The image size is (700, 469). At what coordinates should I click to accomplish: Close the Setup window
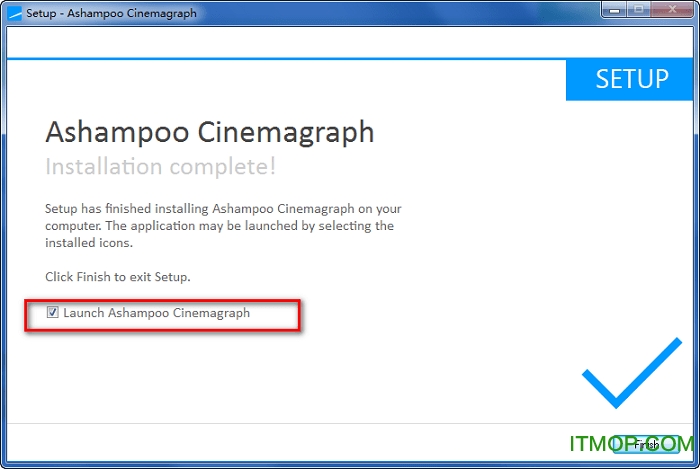[x=672, y=10]
